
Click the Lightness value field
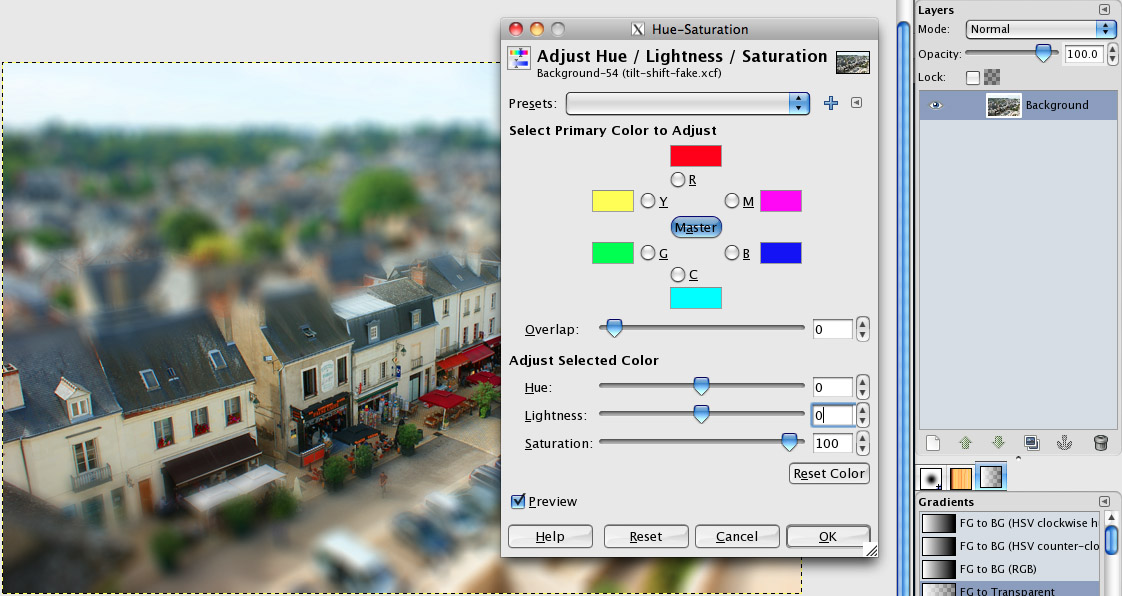(833, 415)
